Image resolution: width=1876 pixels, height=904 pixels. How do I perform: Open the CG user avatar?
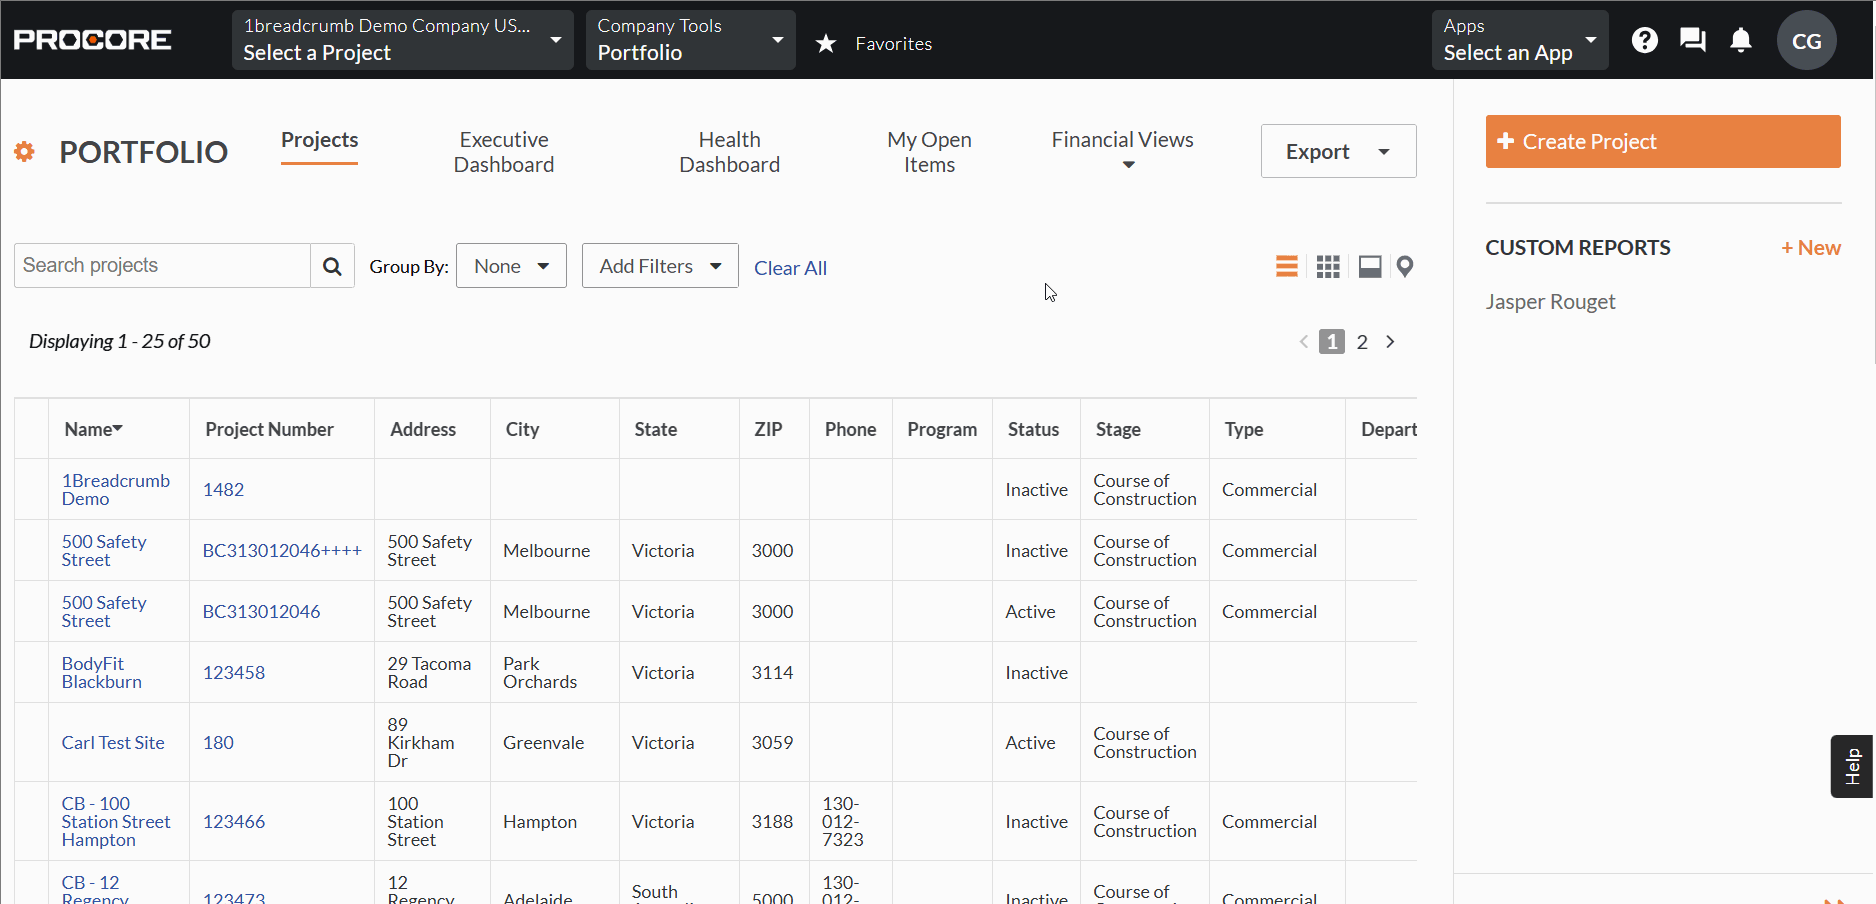1807,40
